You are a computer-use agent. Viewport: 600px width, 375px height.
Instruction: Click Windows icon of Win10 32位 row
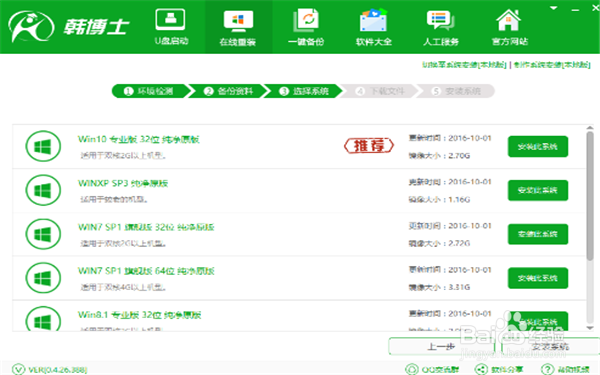point(43,146)
